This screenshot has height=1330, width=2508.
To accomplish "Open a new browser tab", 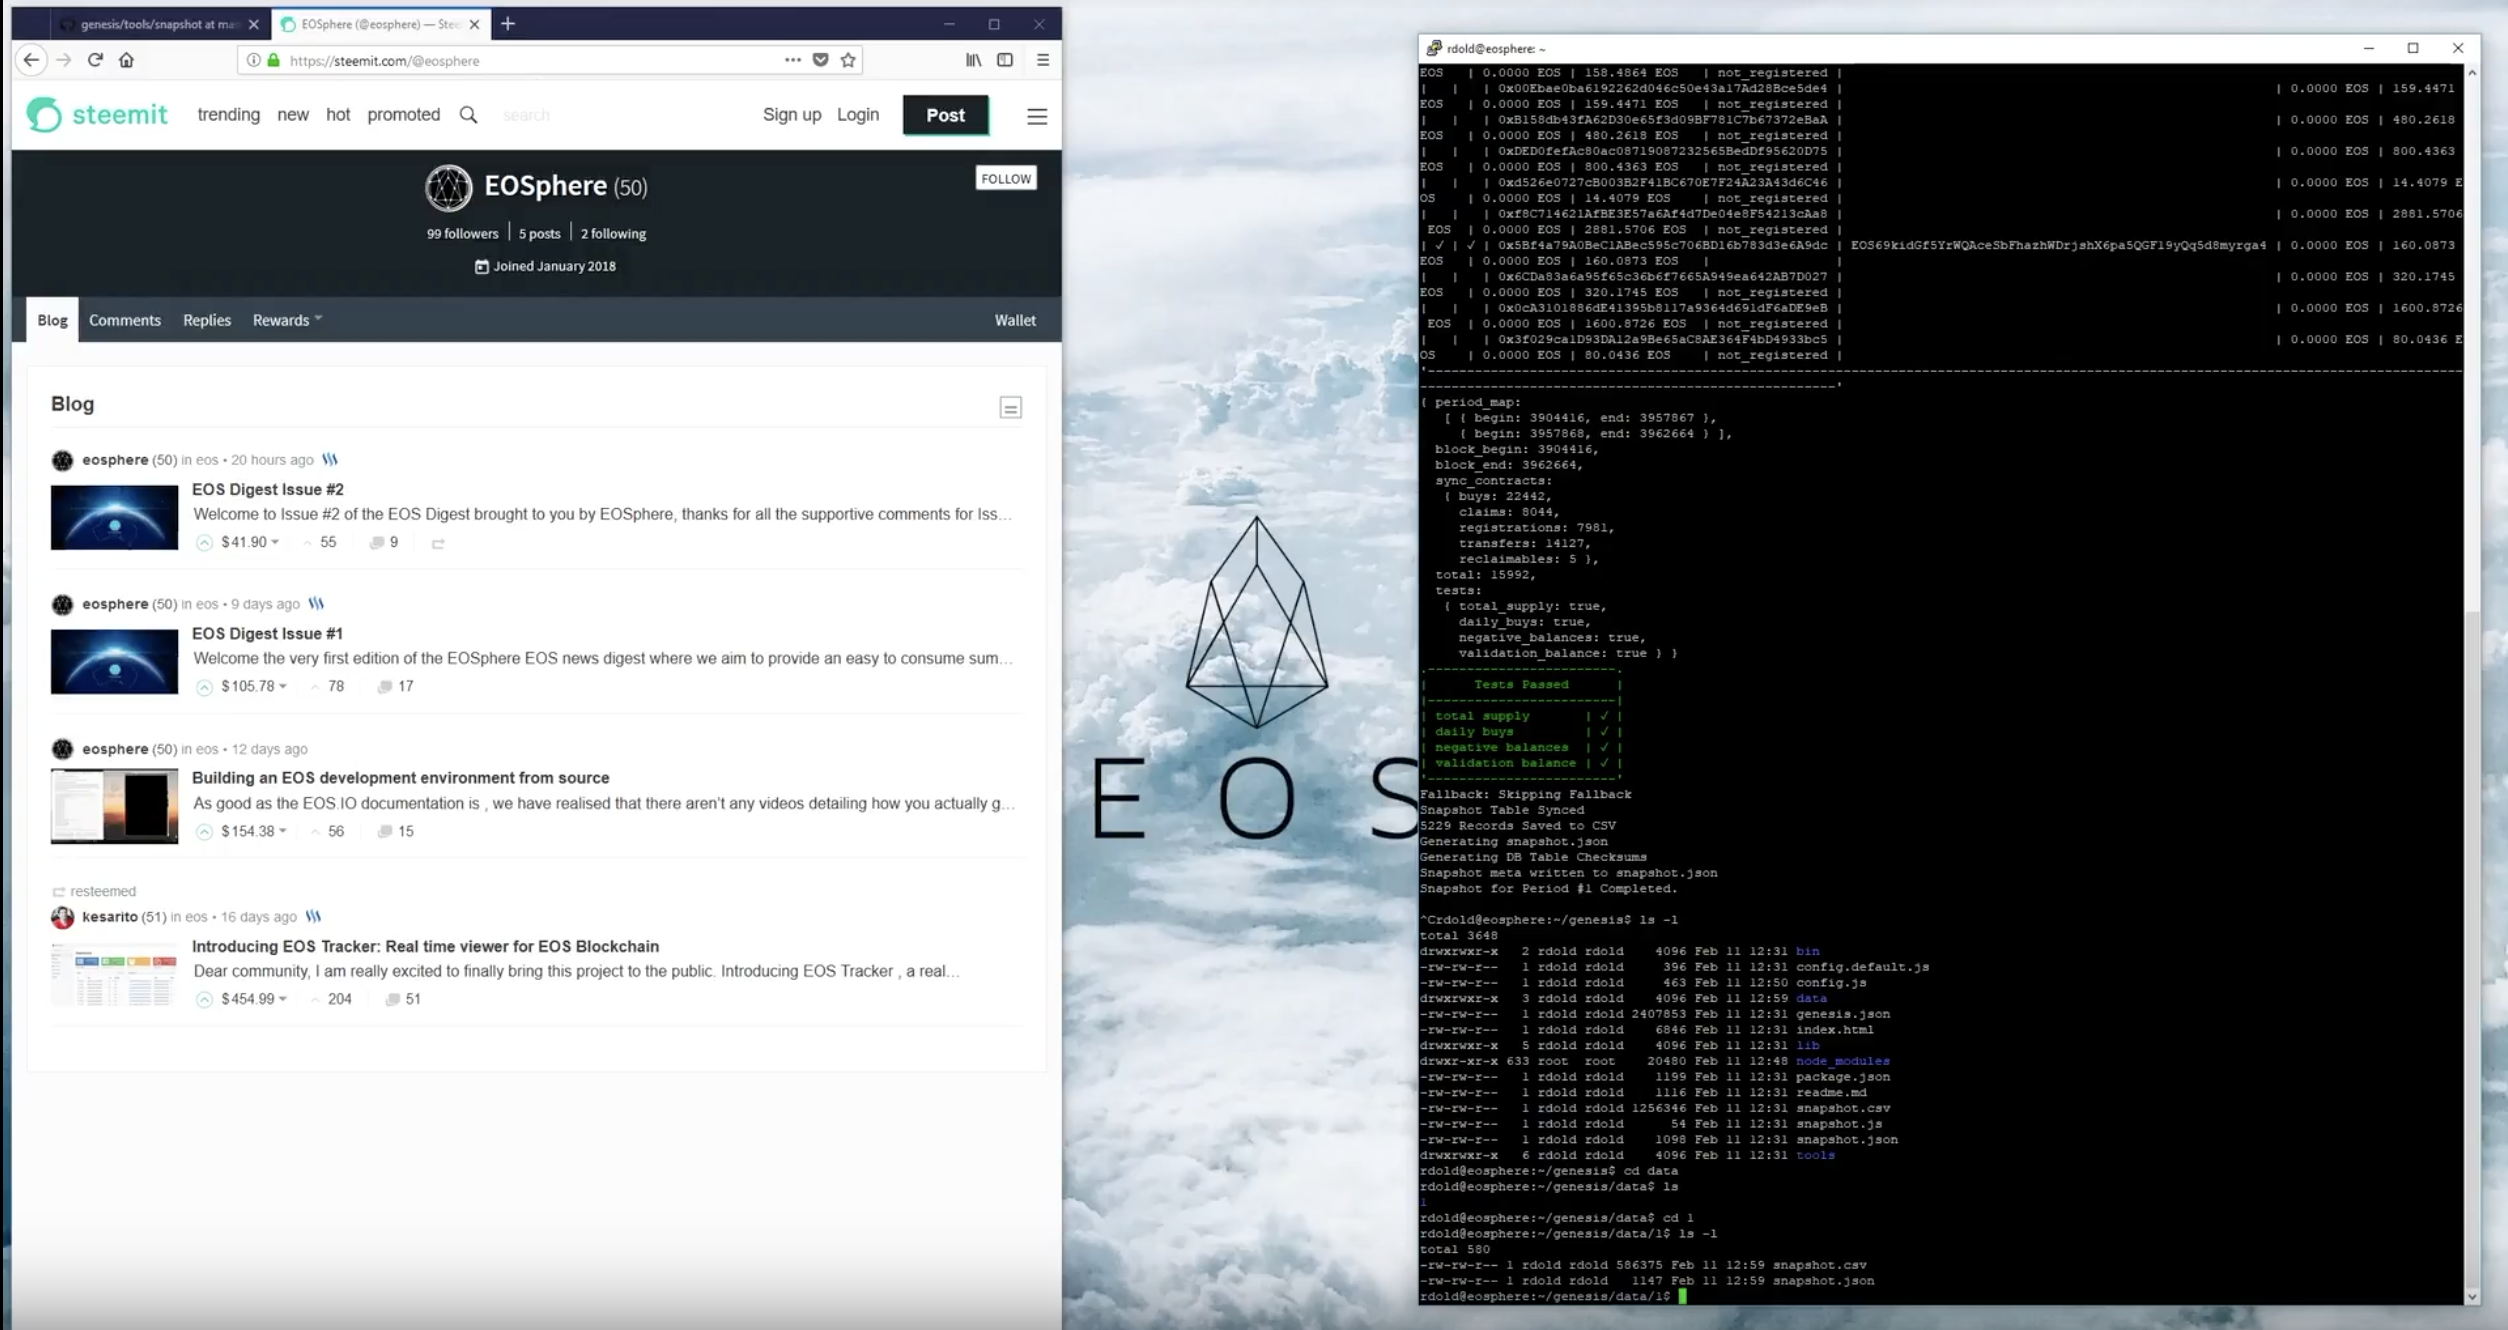I will click(x=508, y=24).
